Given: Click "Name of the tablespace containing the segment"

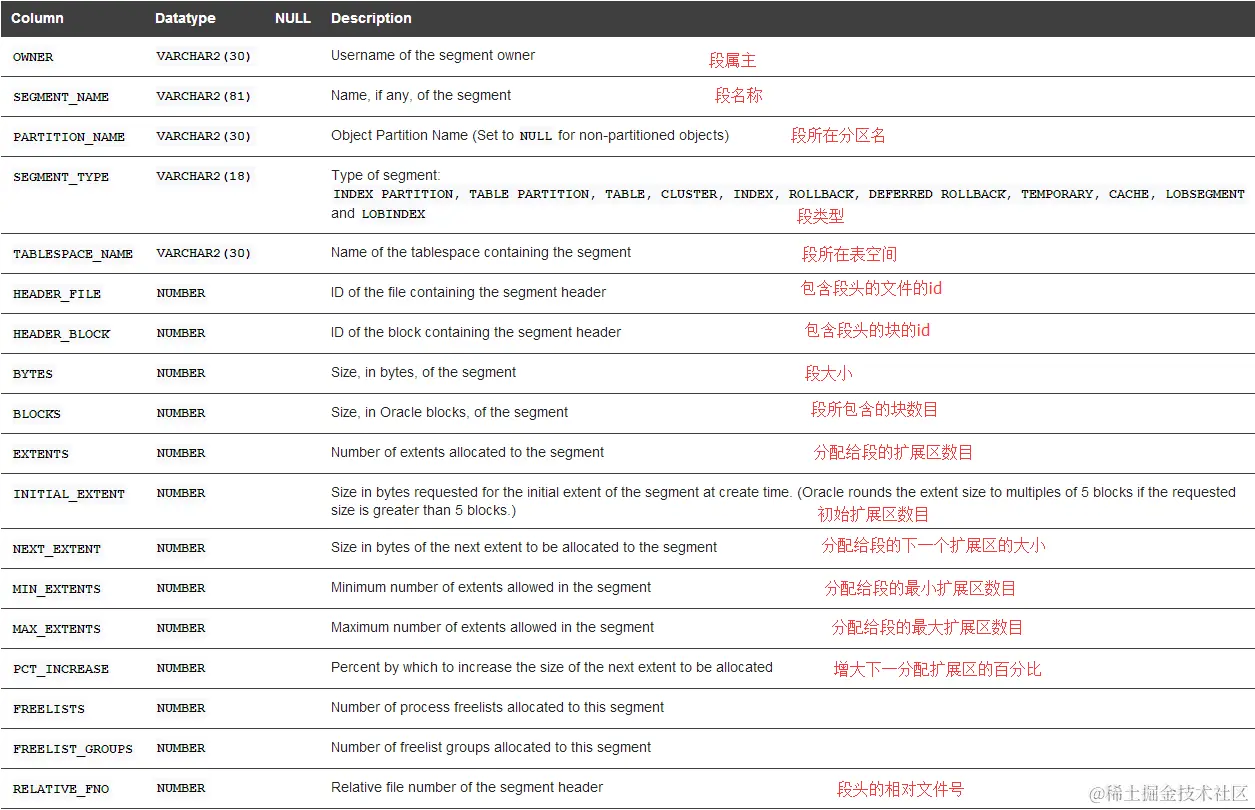Looking at the screenshot, I should (481, 253).
